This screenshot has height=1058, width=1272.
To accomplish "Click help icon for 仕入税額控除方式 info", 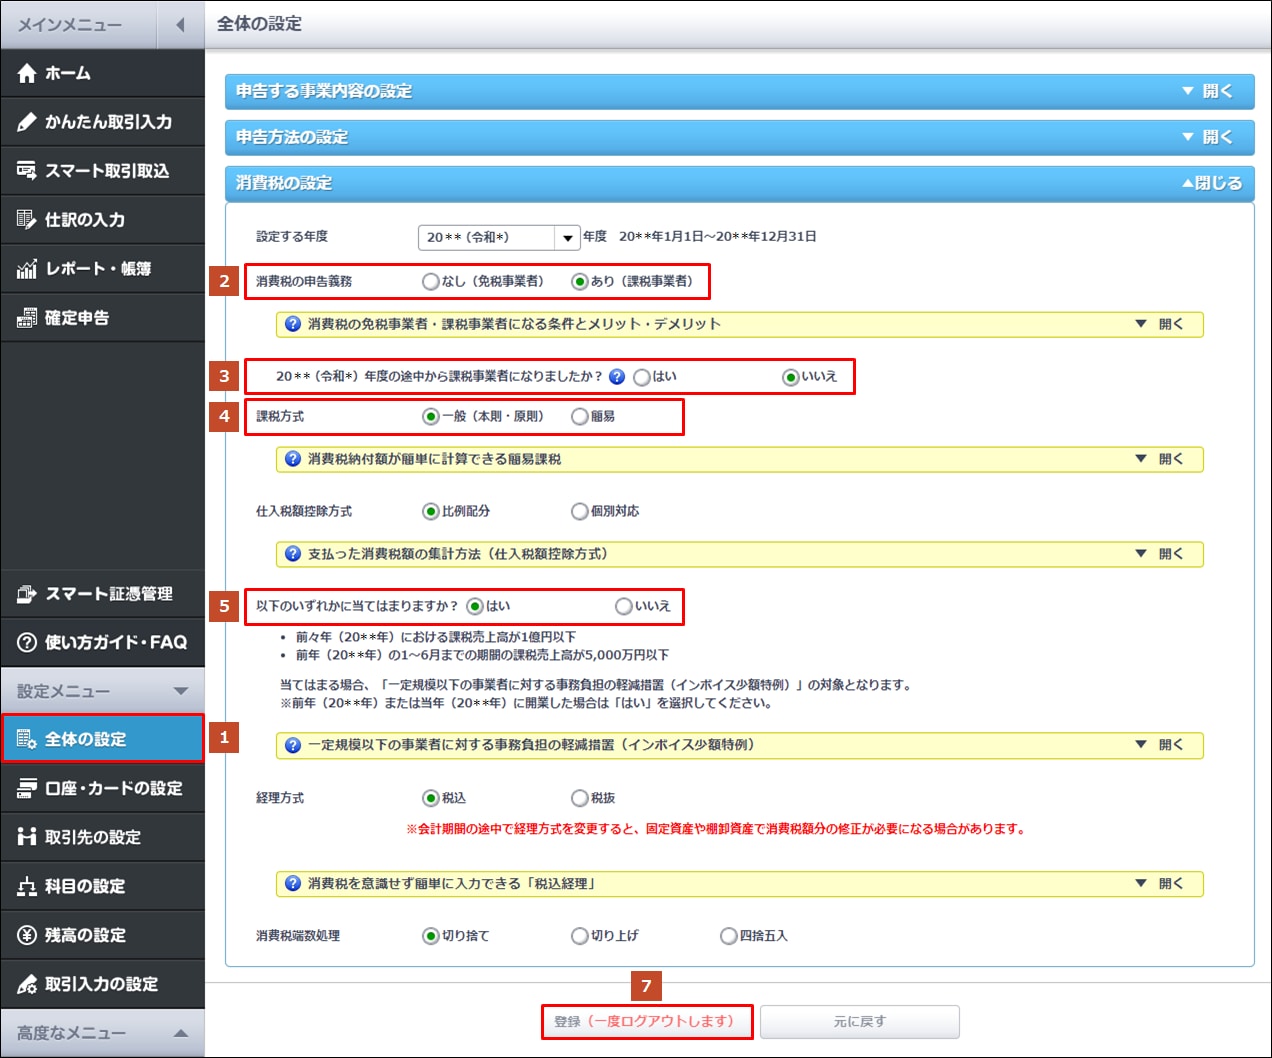I will [293, 554].
